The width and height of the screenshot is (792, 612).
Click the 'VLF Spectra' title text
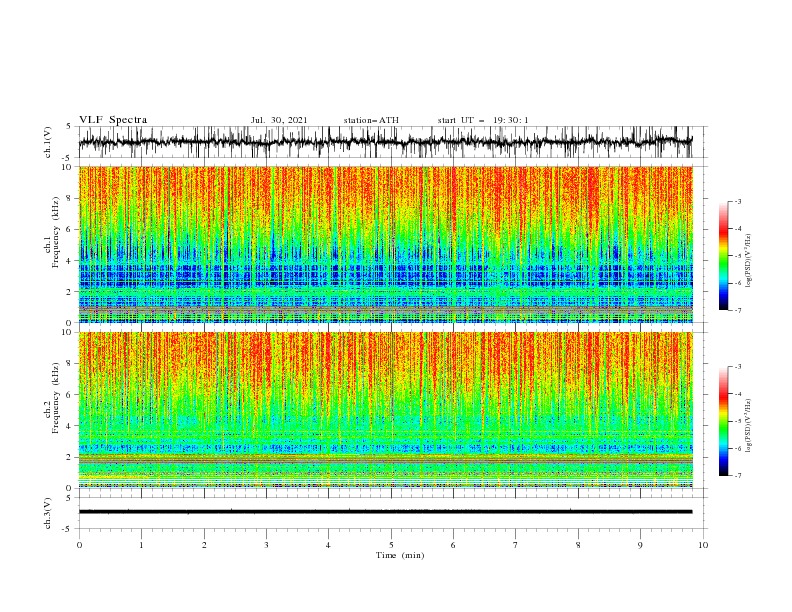[113, 120]
